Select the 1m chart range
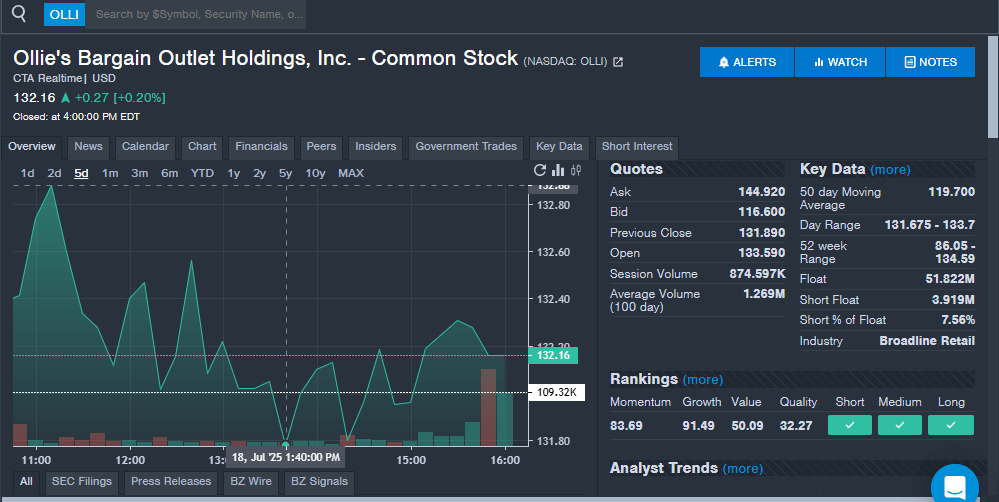Viewport: 999px width, 502px height. (110, 173)
